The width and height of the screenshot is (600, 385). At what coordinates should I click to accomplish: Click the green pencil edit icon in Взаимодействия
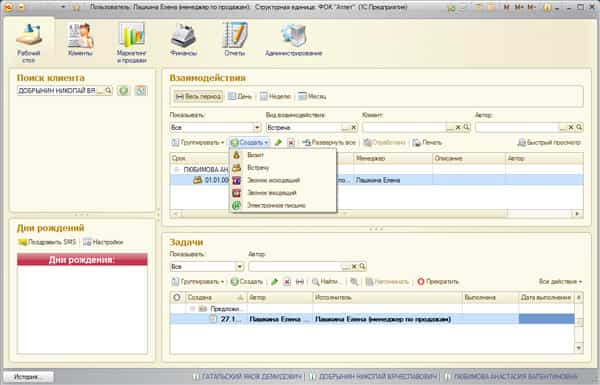[278, 143]
